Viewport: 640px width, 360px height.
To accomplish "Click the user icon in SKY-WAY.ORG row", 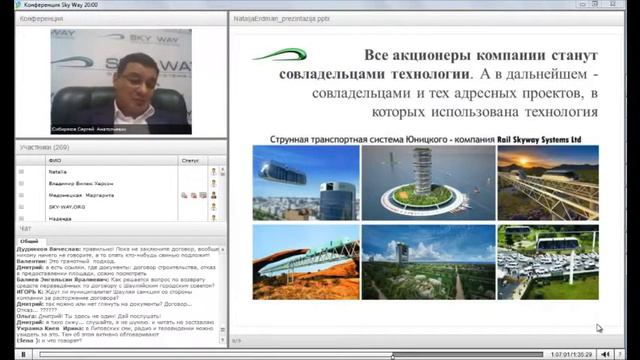I will [x=213, y=207].
